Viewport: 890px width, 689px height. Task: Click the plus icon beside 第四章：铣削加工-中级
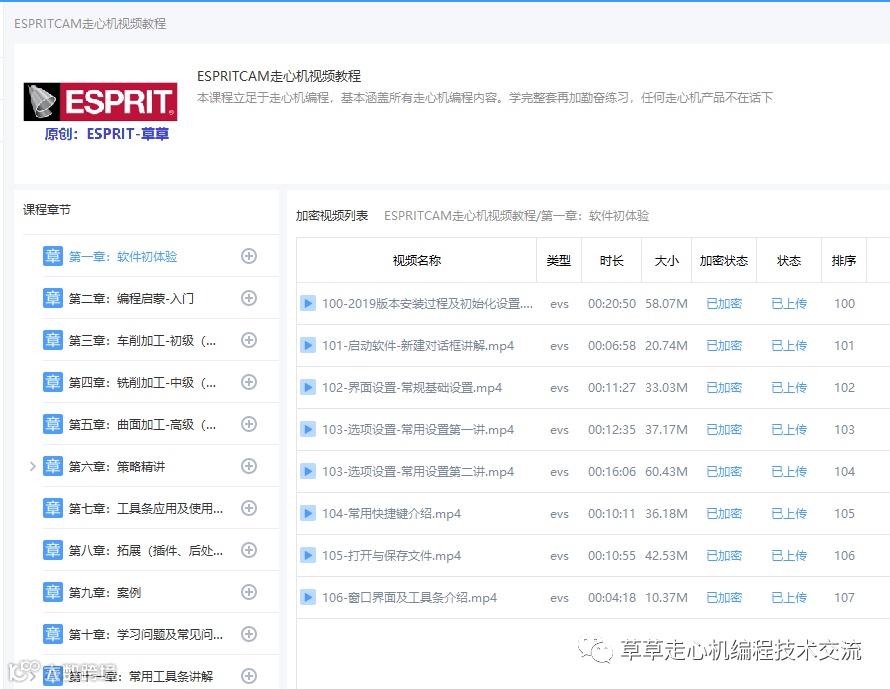[249, 382]
